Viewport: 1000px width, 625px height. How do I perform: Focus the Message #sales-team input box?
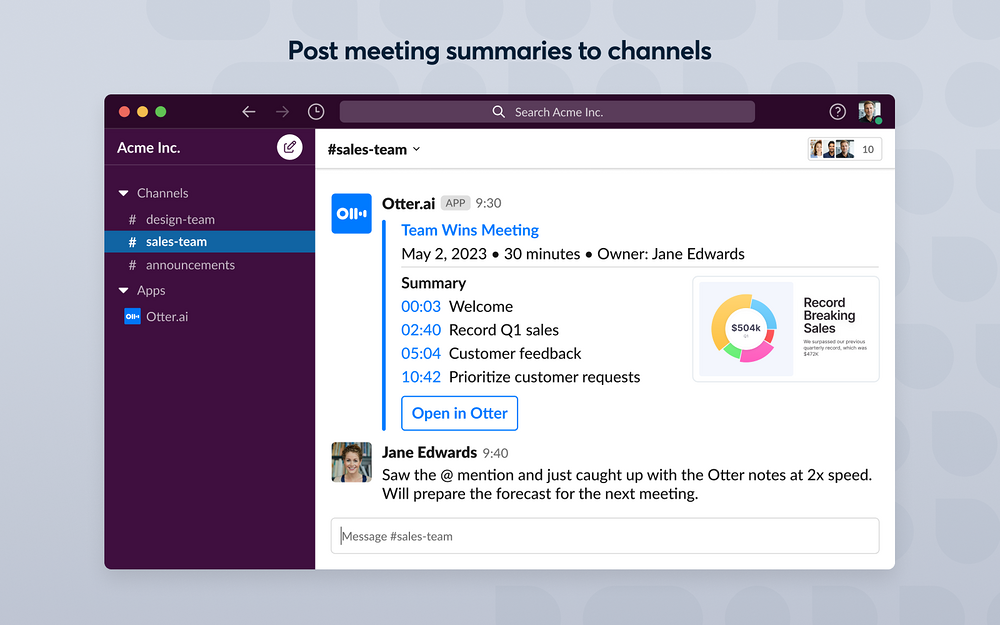(605, 536)
